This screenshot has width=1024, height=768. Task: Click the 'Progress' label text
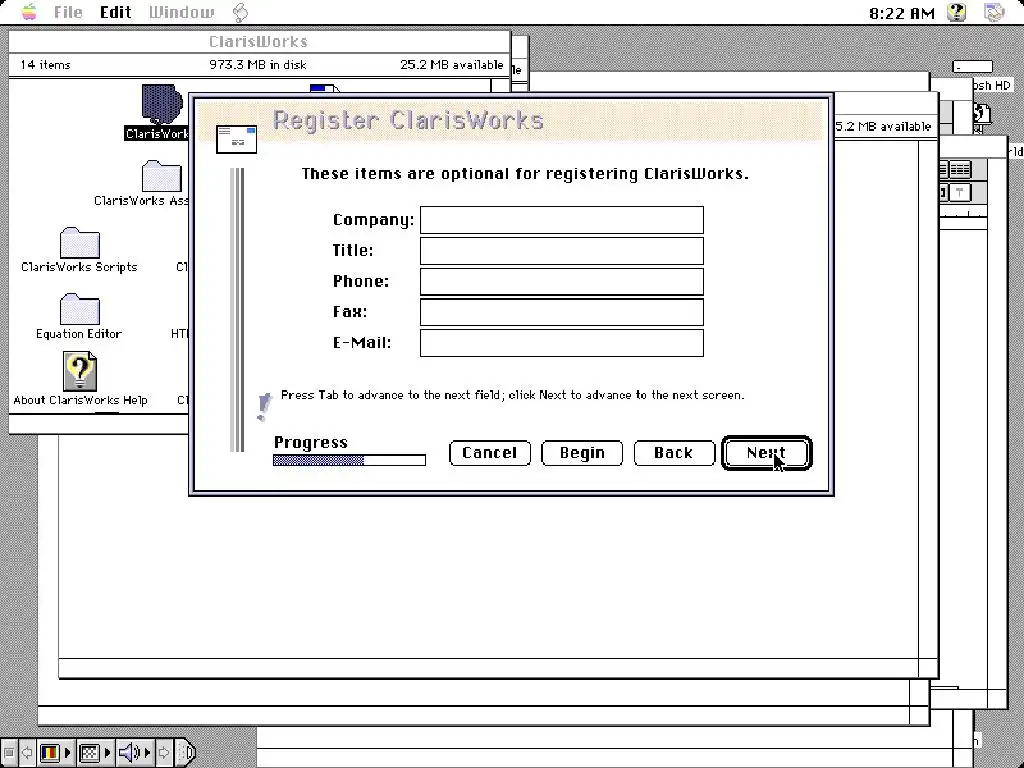(311, 443)
